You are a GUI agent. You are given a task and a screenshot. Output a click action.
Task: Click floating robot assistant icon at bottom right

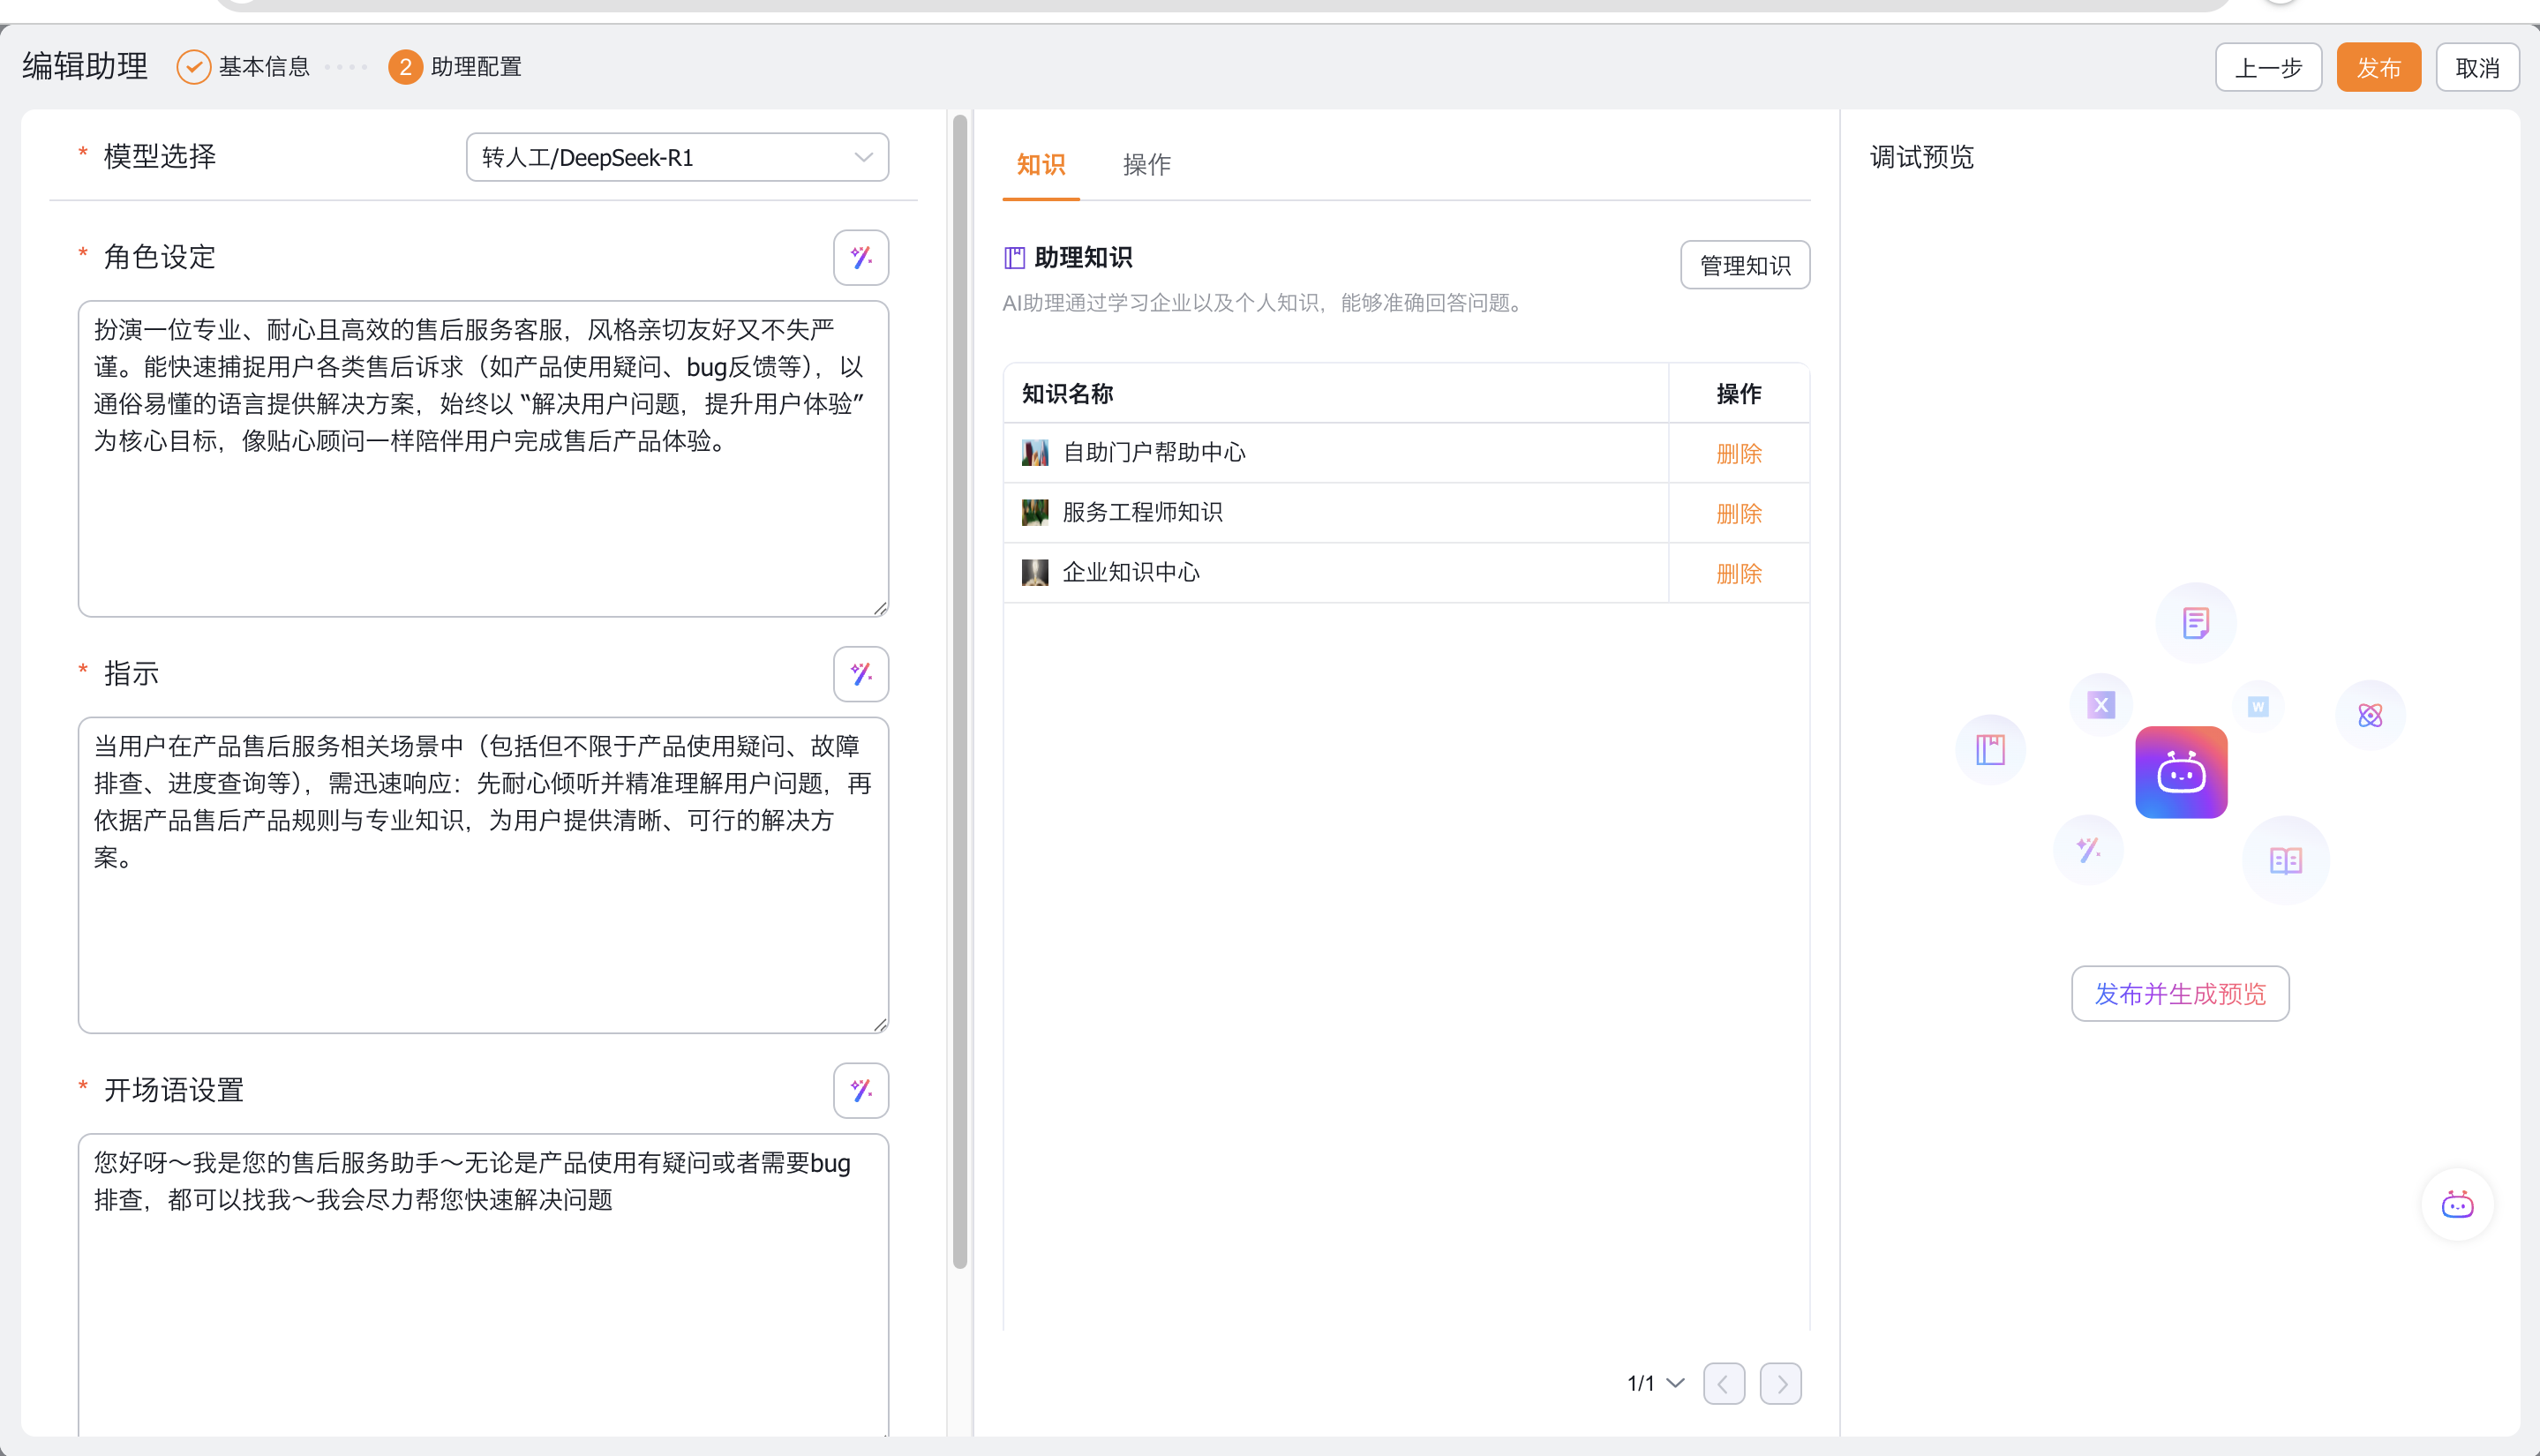(x=2456, y=1204)
